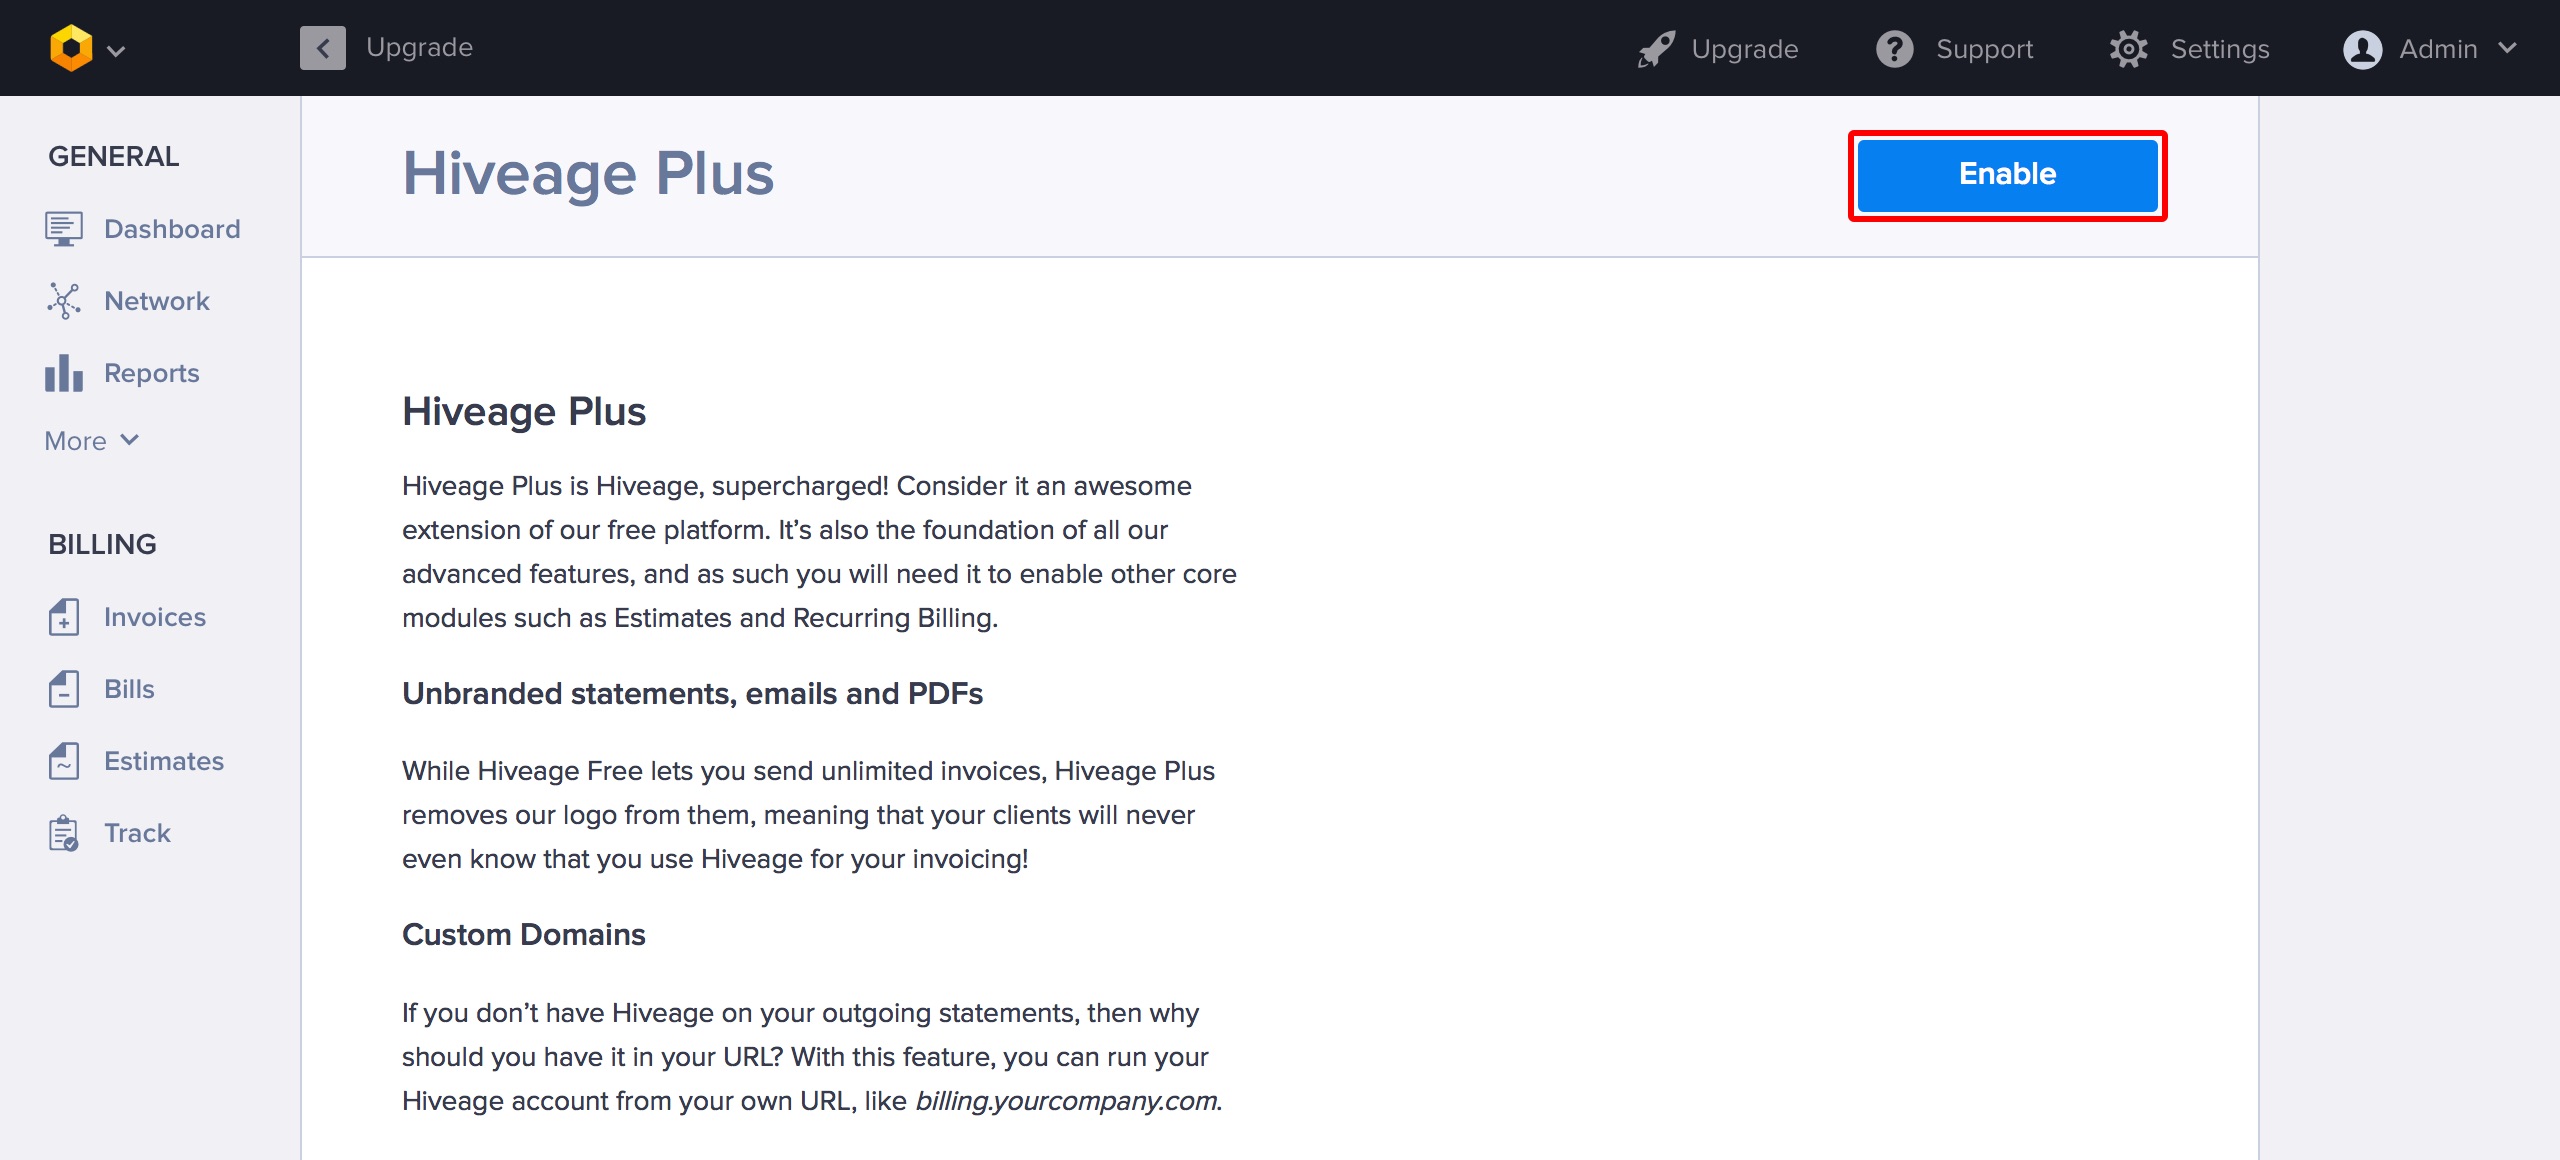This screenshot has height=1160, width=2560.
Task: Enable Hiveage Plus with the blue button
Action: (x=2007, y=175)
